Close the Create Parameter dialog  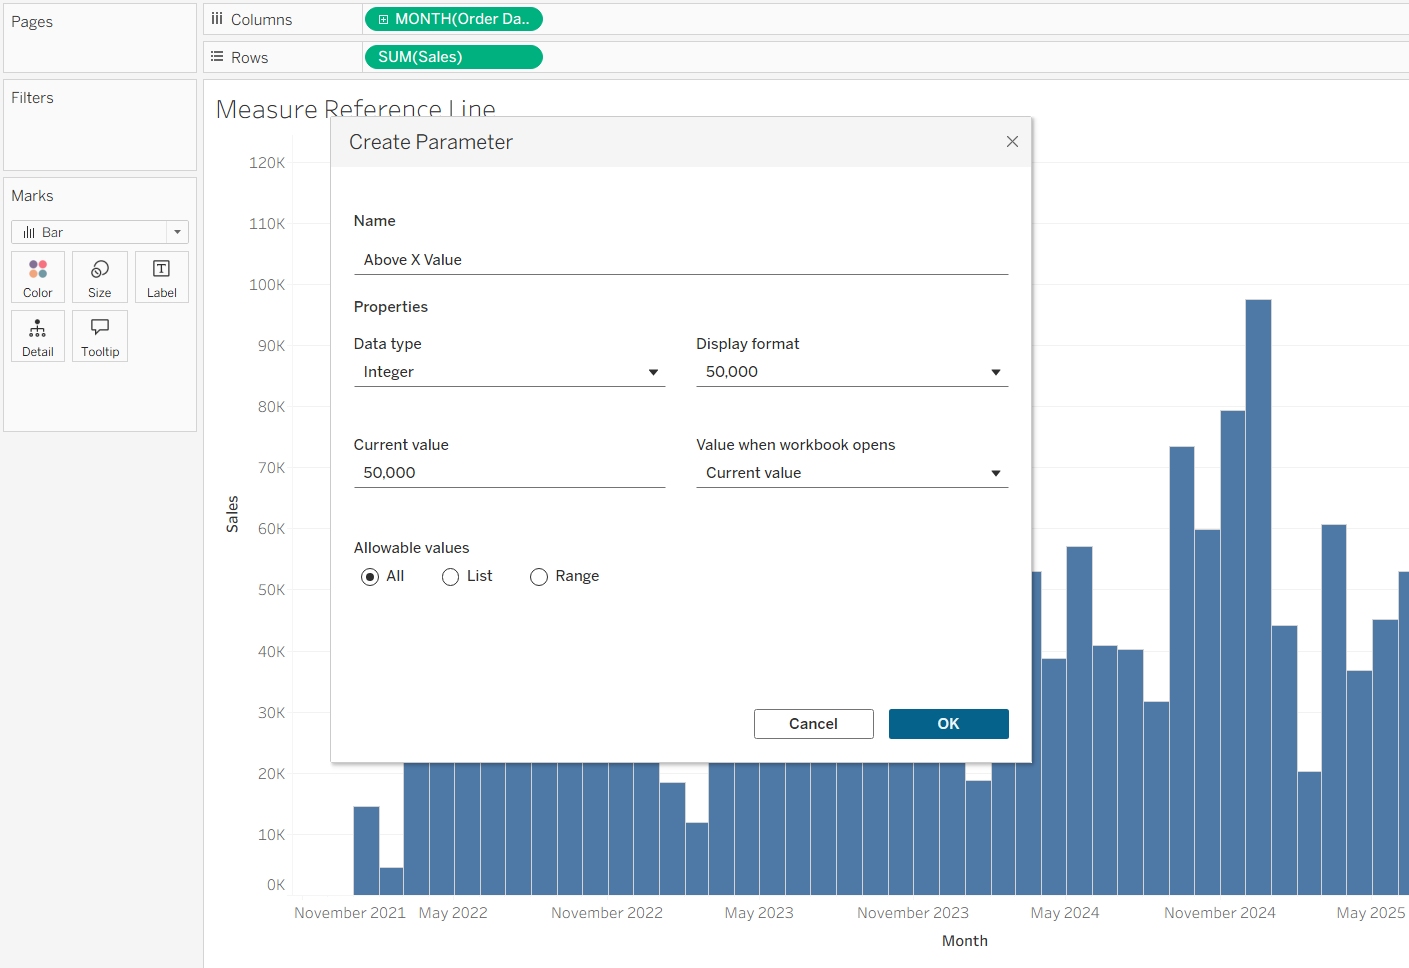(1012, 142)
